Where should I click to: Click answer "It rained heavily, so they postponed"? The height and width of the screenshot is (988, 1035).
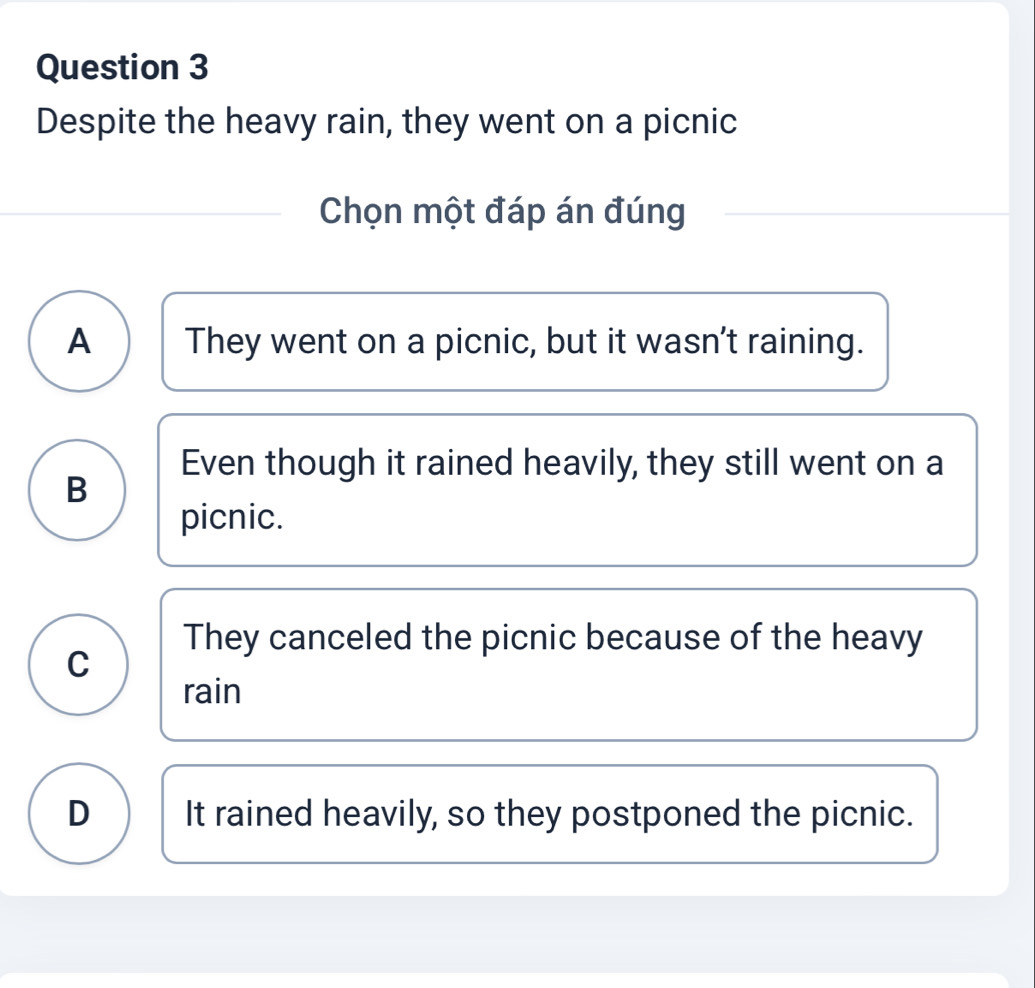pos(549,813)
